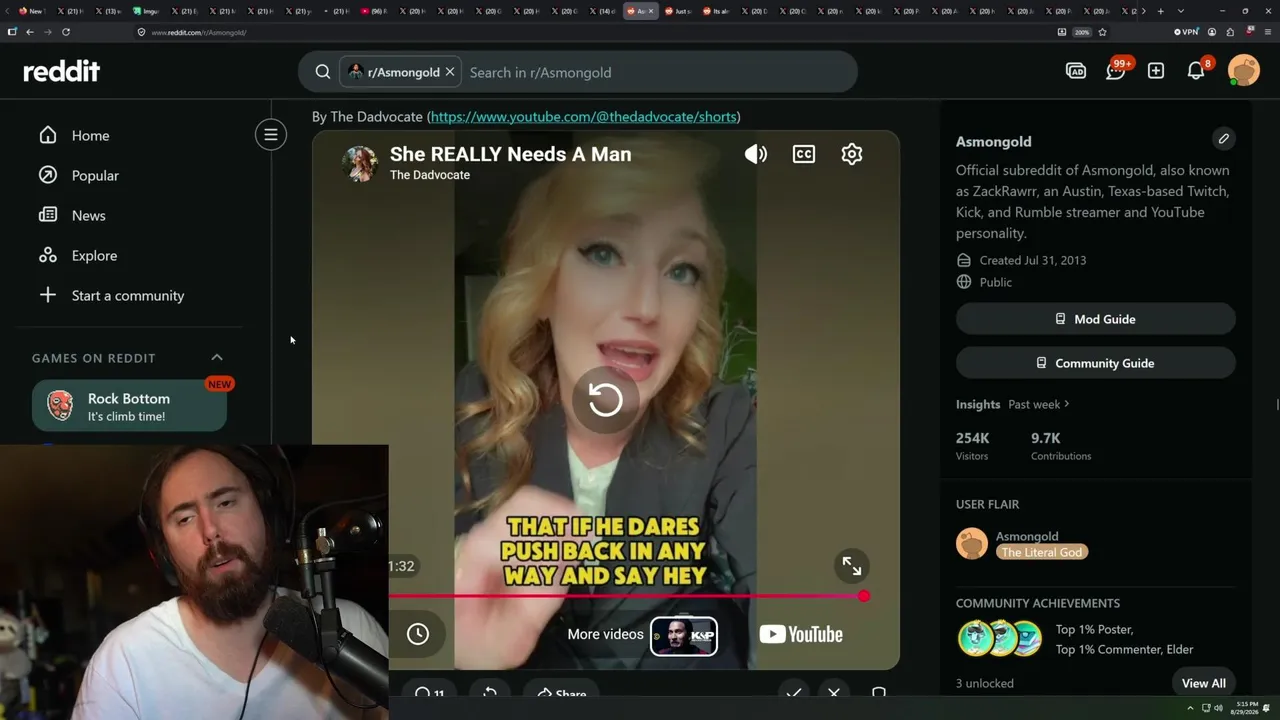This screenshot has width=1280, height=720.
Task: Click the browser forward arrow
Action: tap(47, 32)
